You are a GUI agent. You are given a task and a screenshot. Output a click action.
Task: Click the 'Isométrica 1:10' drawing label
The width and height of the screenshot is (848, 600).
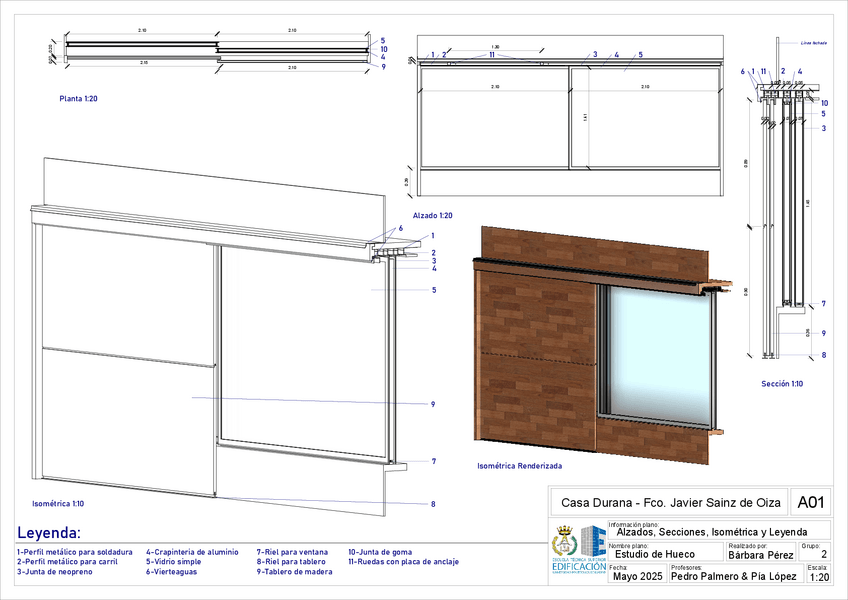click(58, 503)
